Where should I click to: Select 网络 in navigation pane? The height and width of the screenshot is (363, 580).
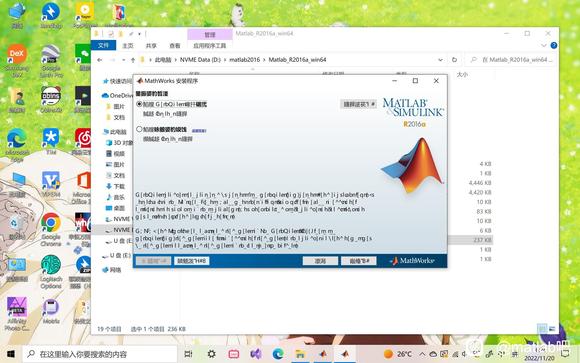point(112,270)
